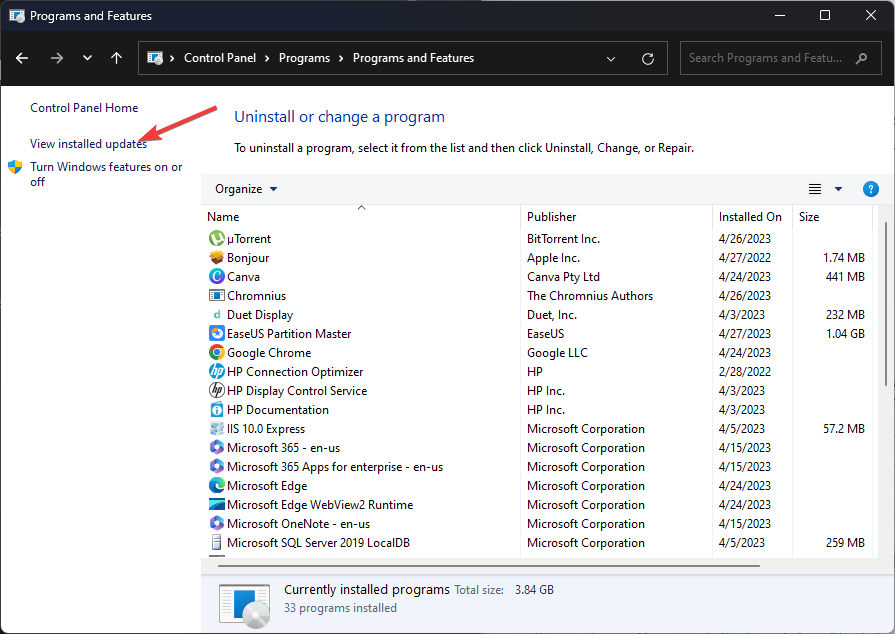The image size is (895, 634).
Task: Open View installed updates link
Action: pyautogui.click(x=88, y=144)
